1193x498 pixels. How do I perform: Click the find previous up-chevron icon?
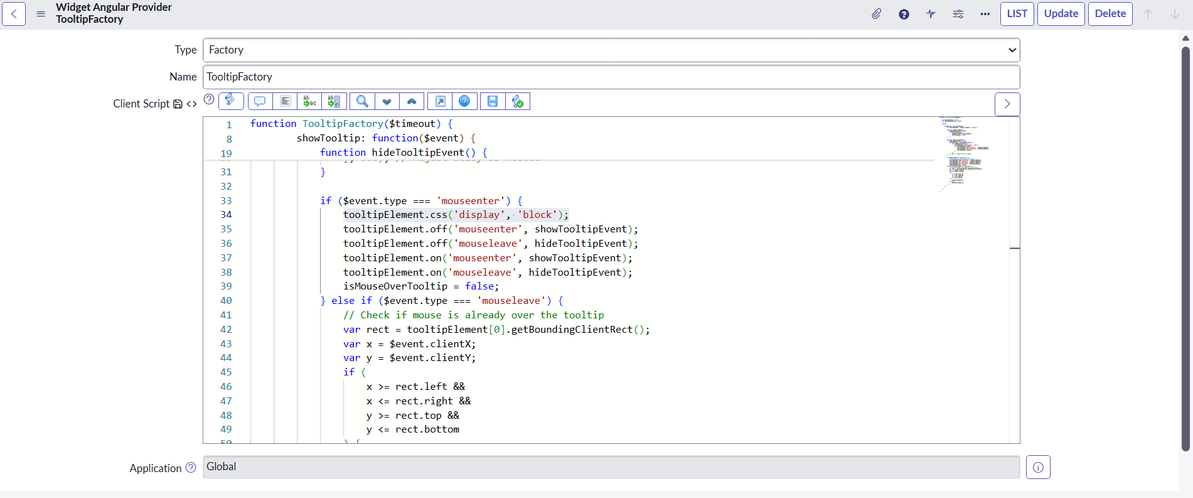pos(412,101)
